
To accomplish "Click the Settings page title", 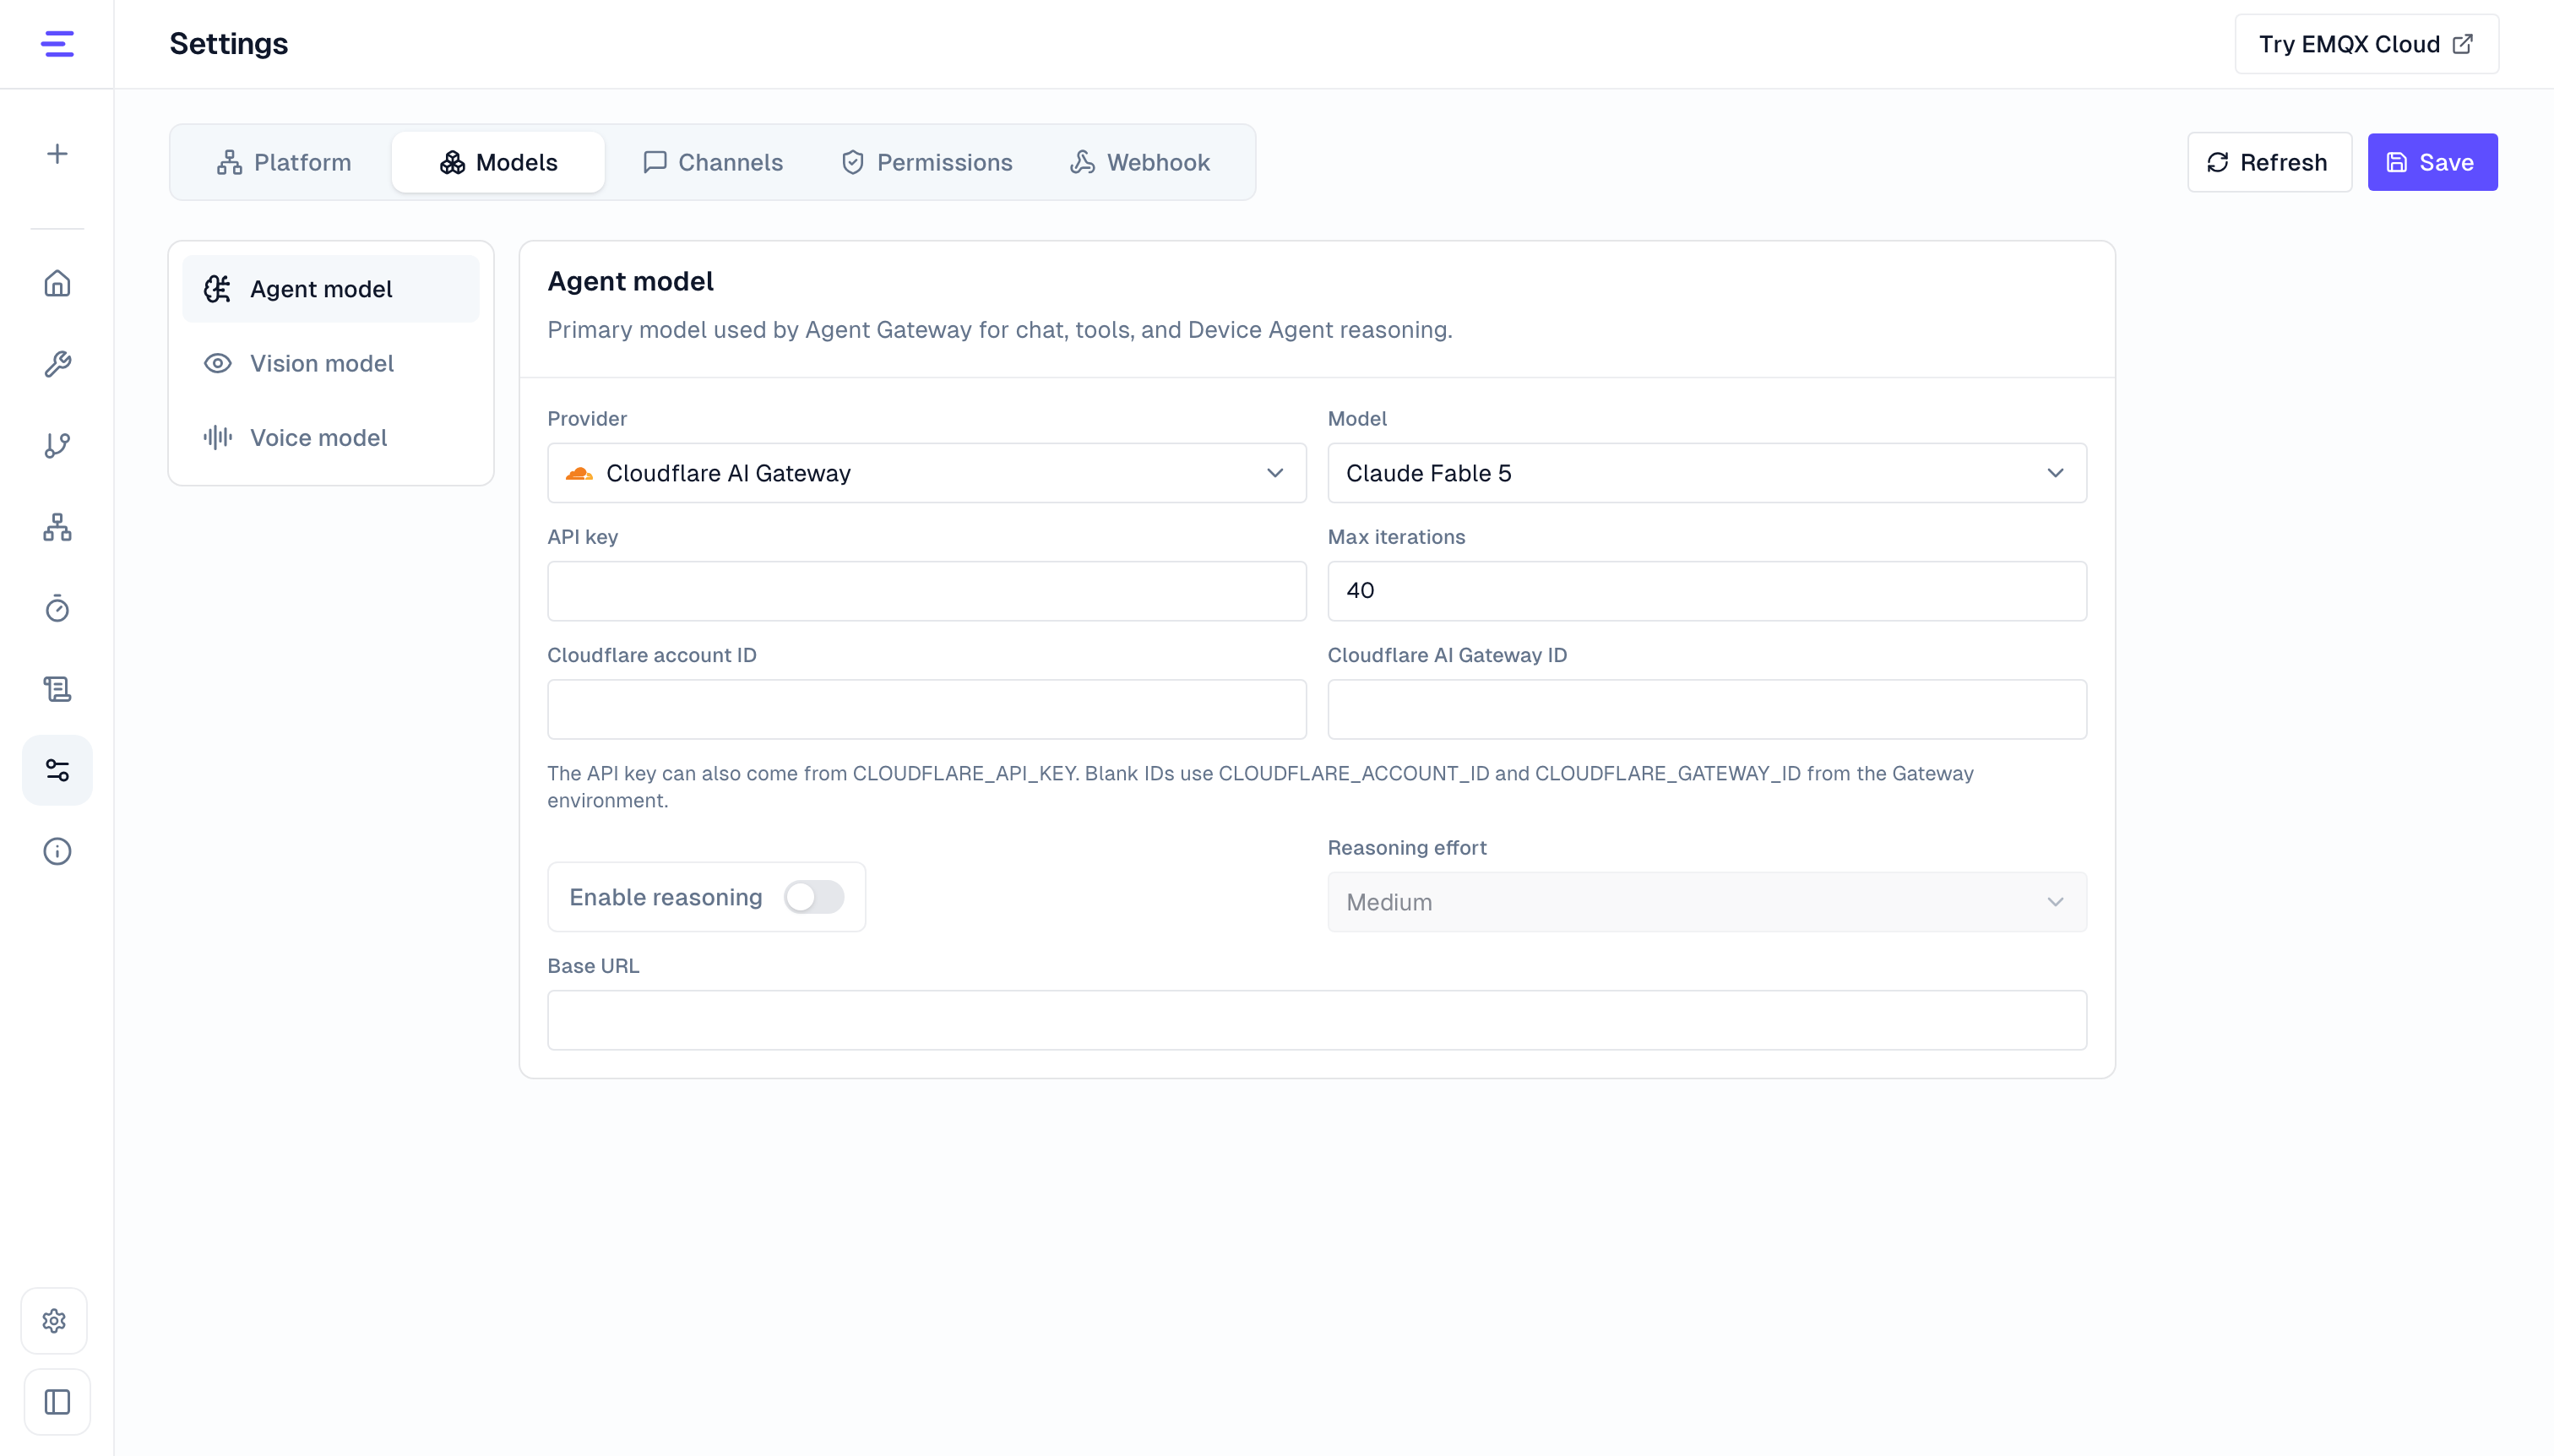I will tap(228, 44).
